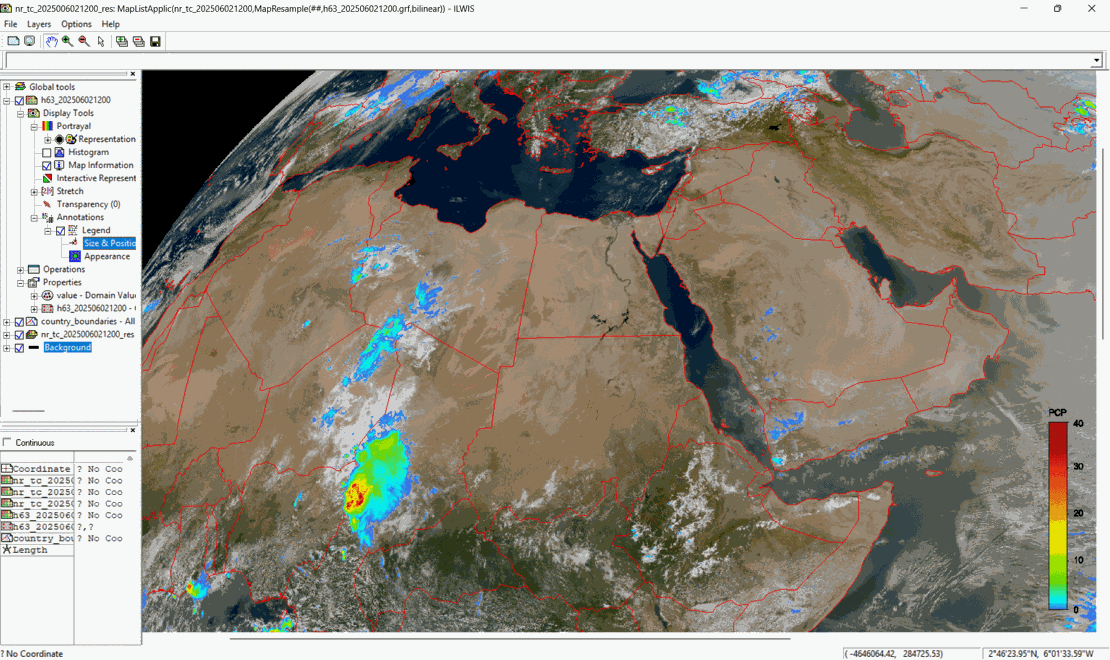1110x660 pixels.
Task: Click the Save View diskette icon
Action: (155, 41)
